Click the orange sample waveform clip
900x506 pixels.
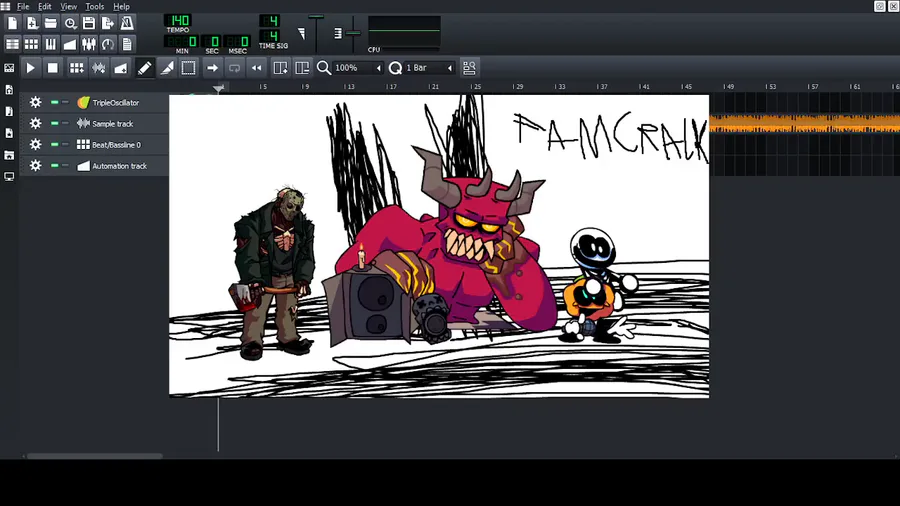tap(805, 123)
